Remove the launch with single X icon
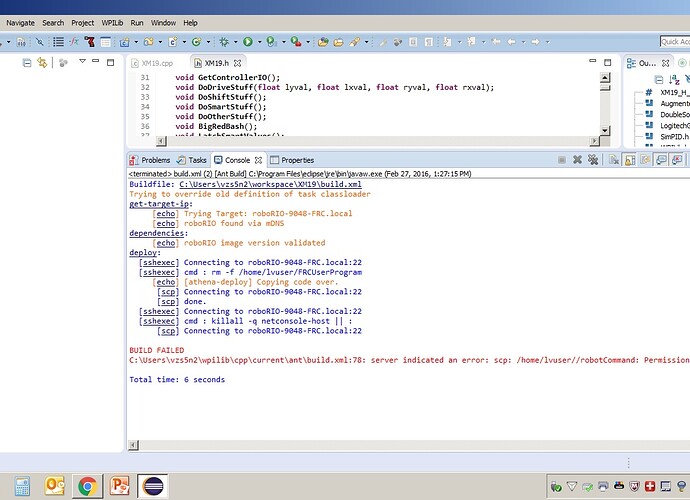Image resolution: width=690 pixels, height=500 pixels. click(x=577, y=160)
